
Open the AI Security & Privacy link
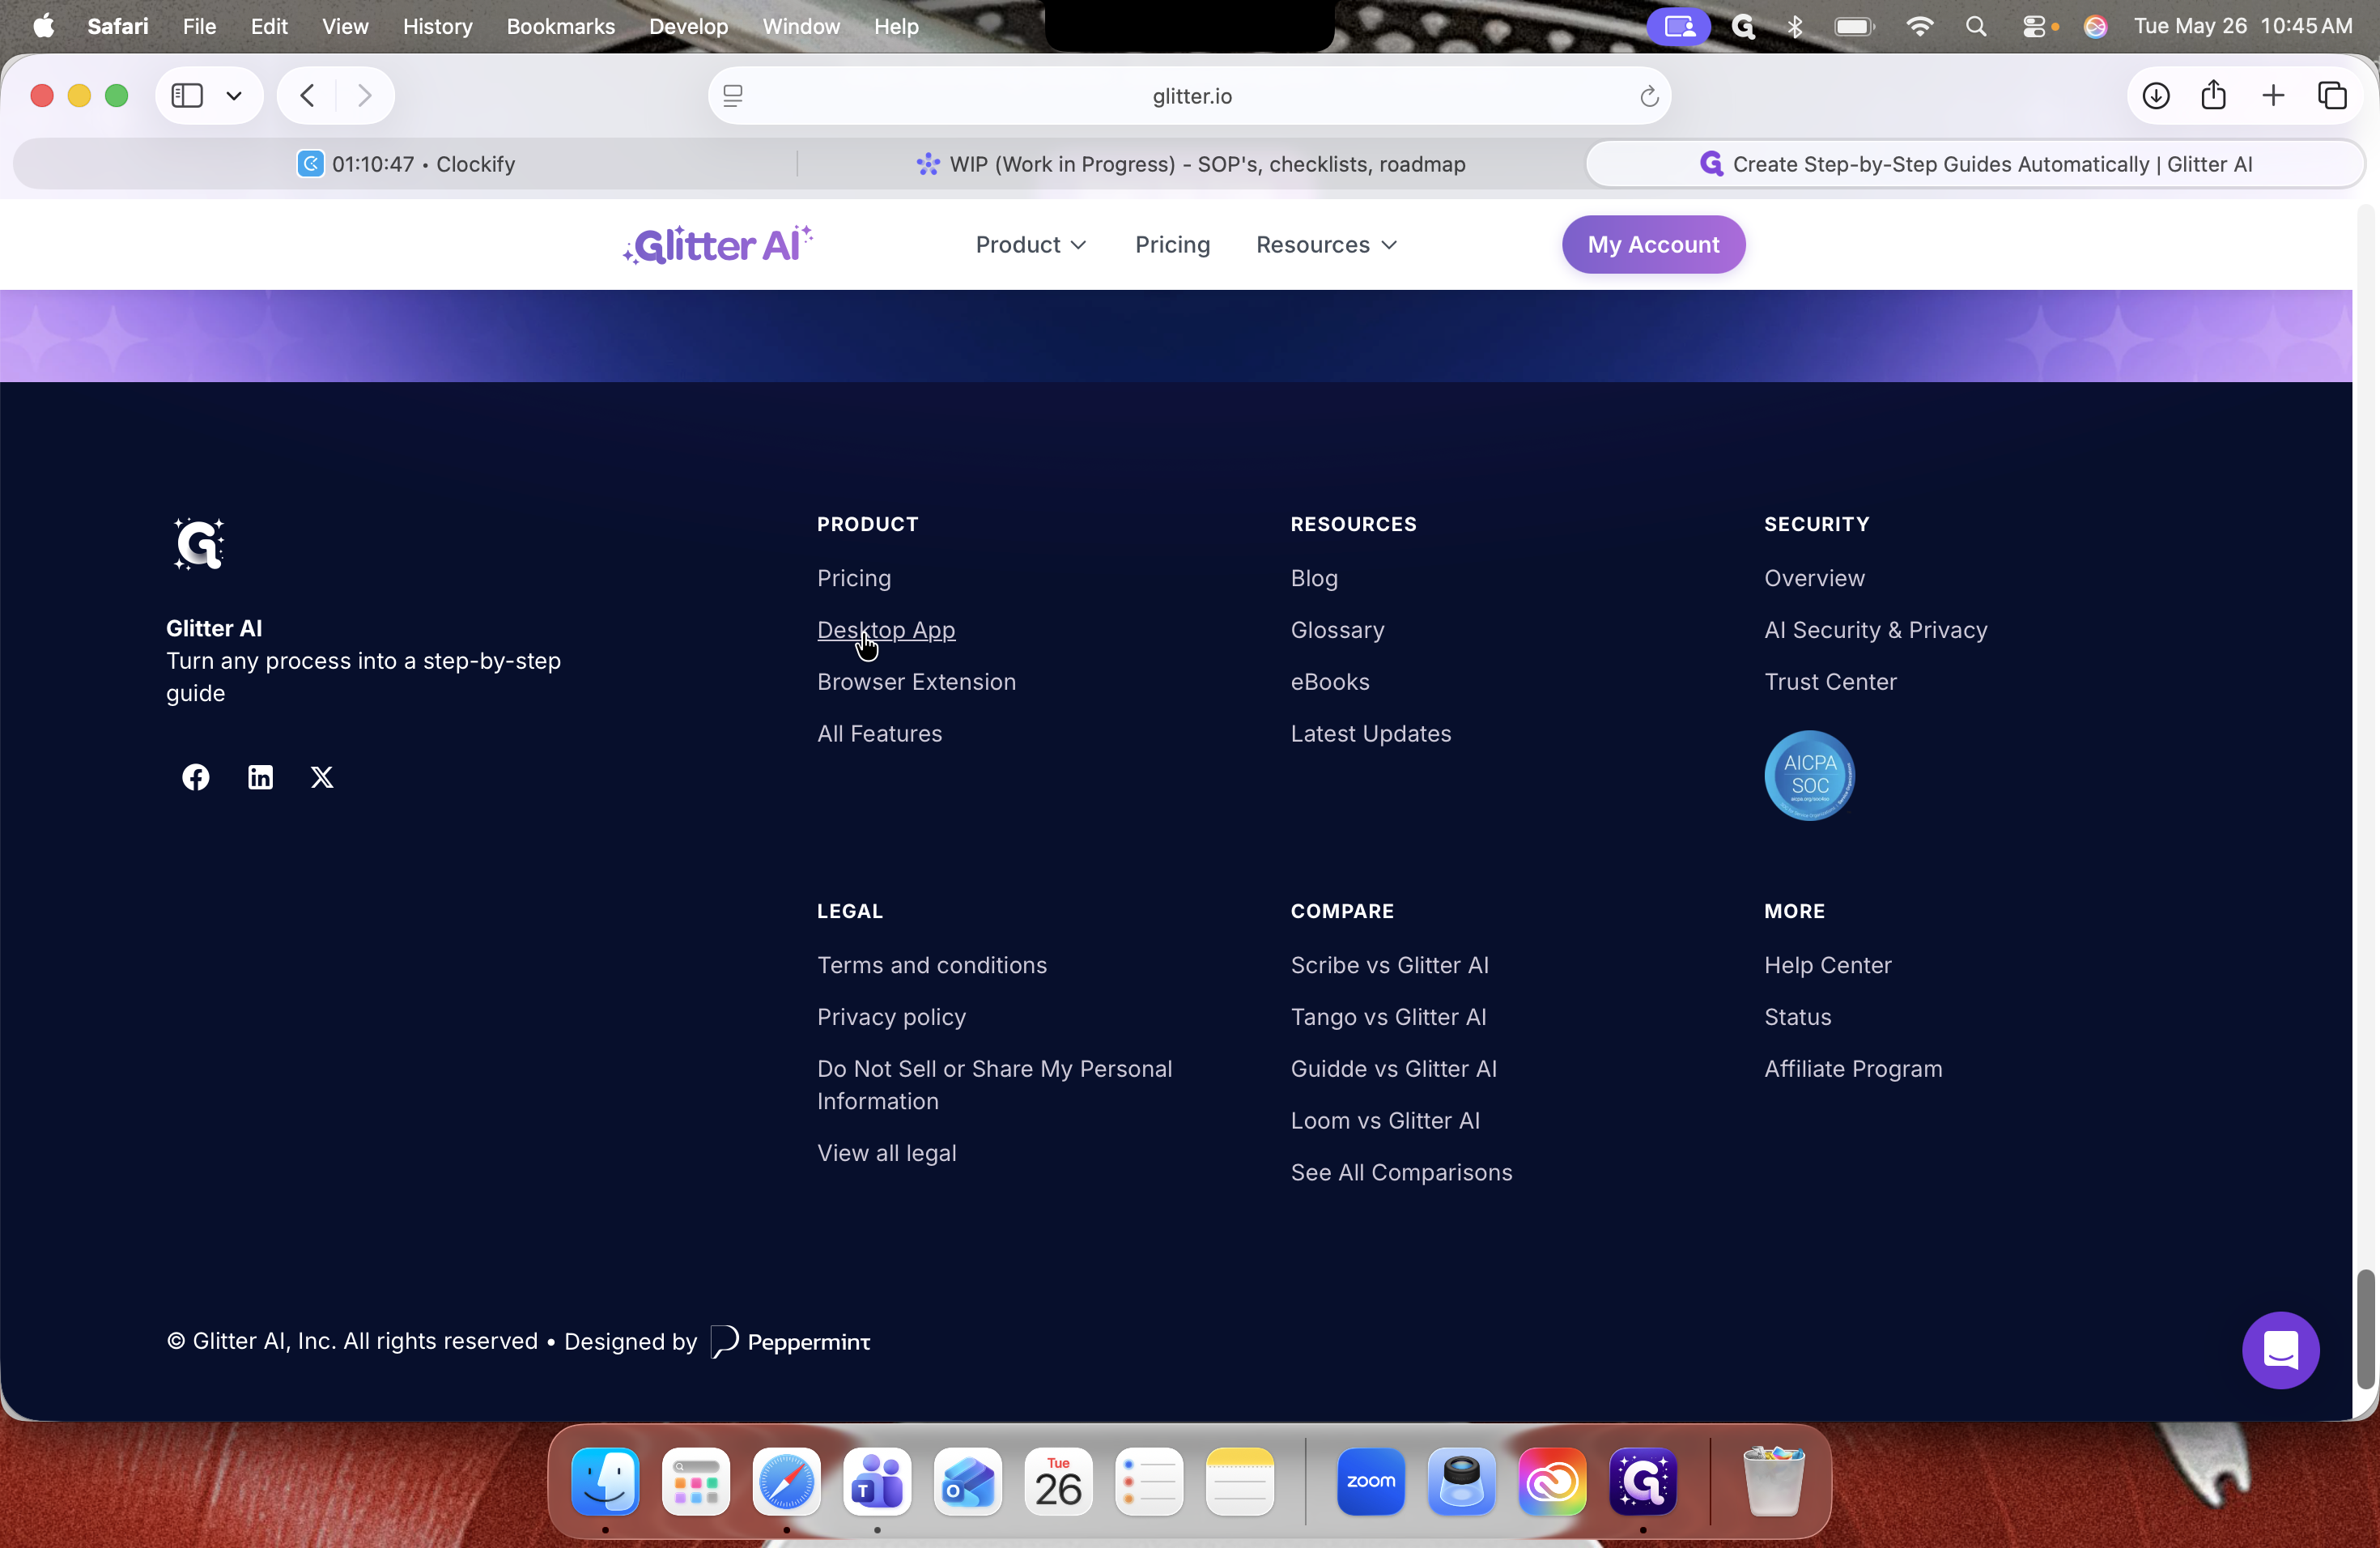[1875, 630]
